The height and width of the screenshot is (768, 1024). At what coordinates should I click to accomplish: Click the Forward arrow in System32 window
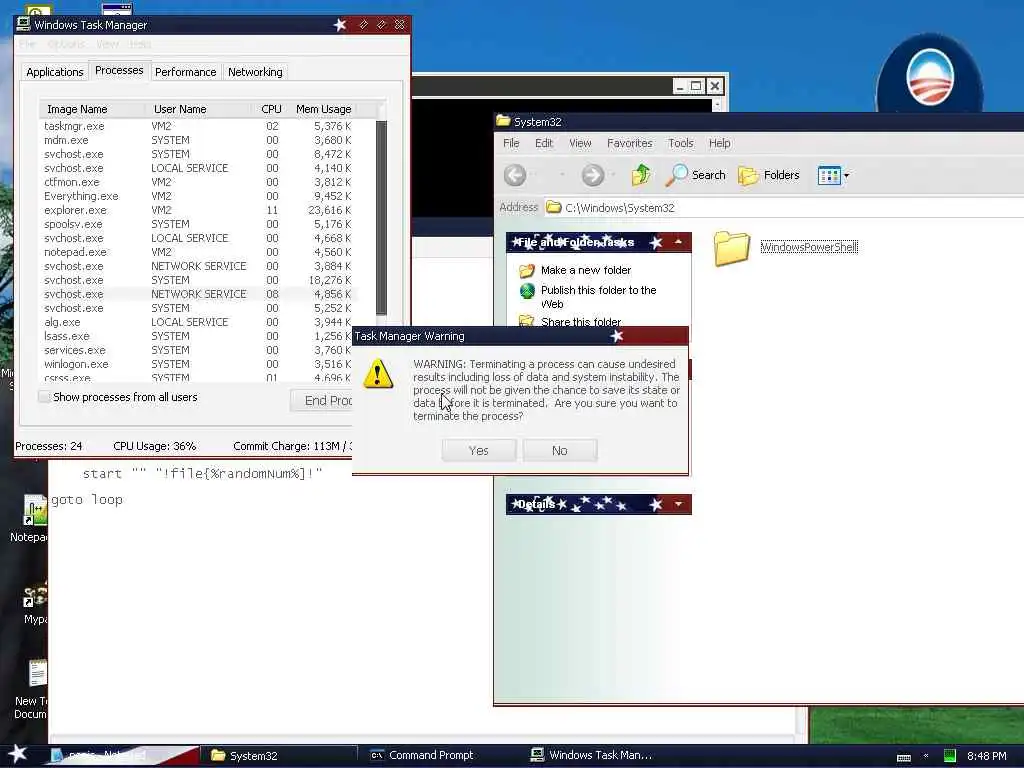click(x=592, y=175)
